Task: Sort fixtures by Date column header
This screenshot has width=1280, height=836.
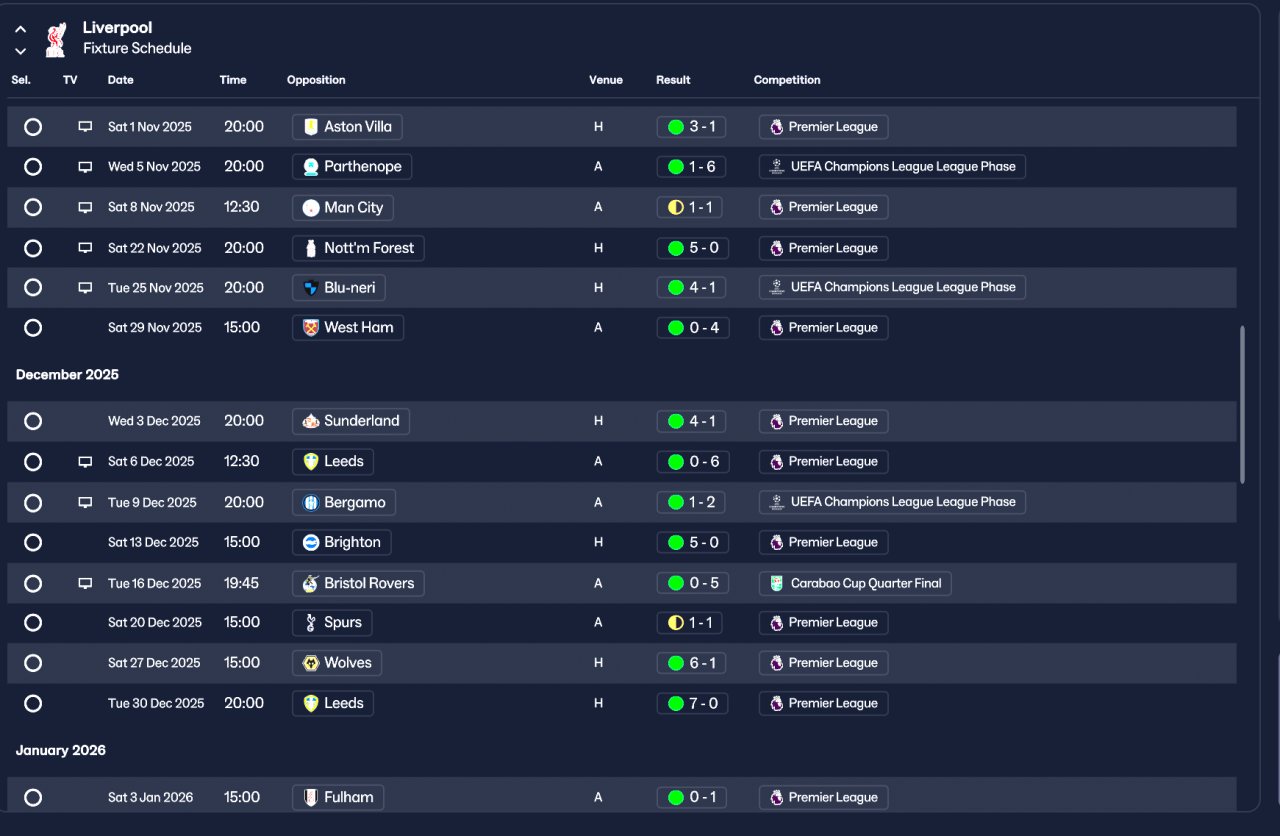Action: [x=120, y=80]
